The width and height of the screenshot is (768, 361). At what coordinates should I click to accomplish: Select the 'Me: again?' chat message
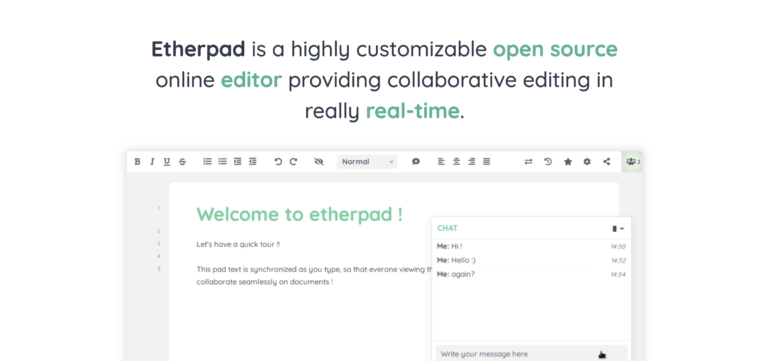pos(456,274)
